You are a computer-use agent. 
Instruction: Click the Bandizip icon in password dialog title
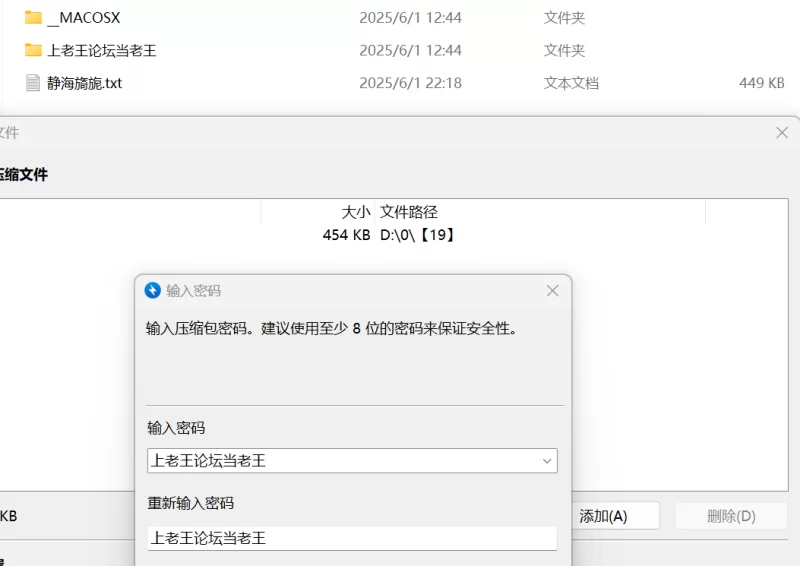click(153, 290)
